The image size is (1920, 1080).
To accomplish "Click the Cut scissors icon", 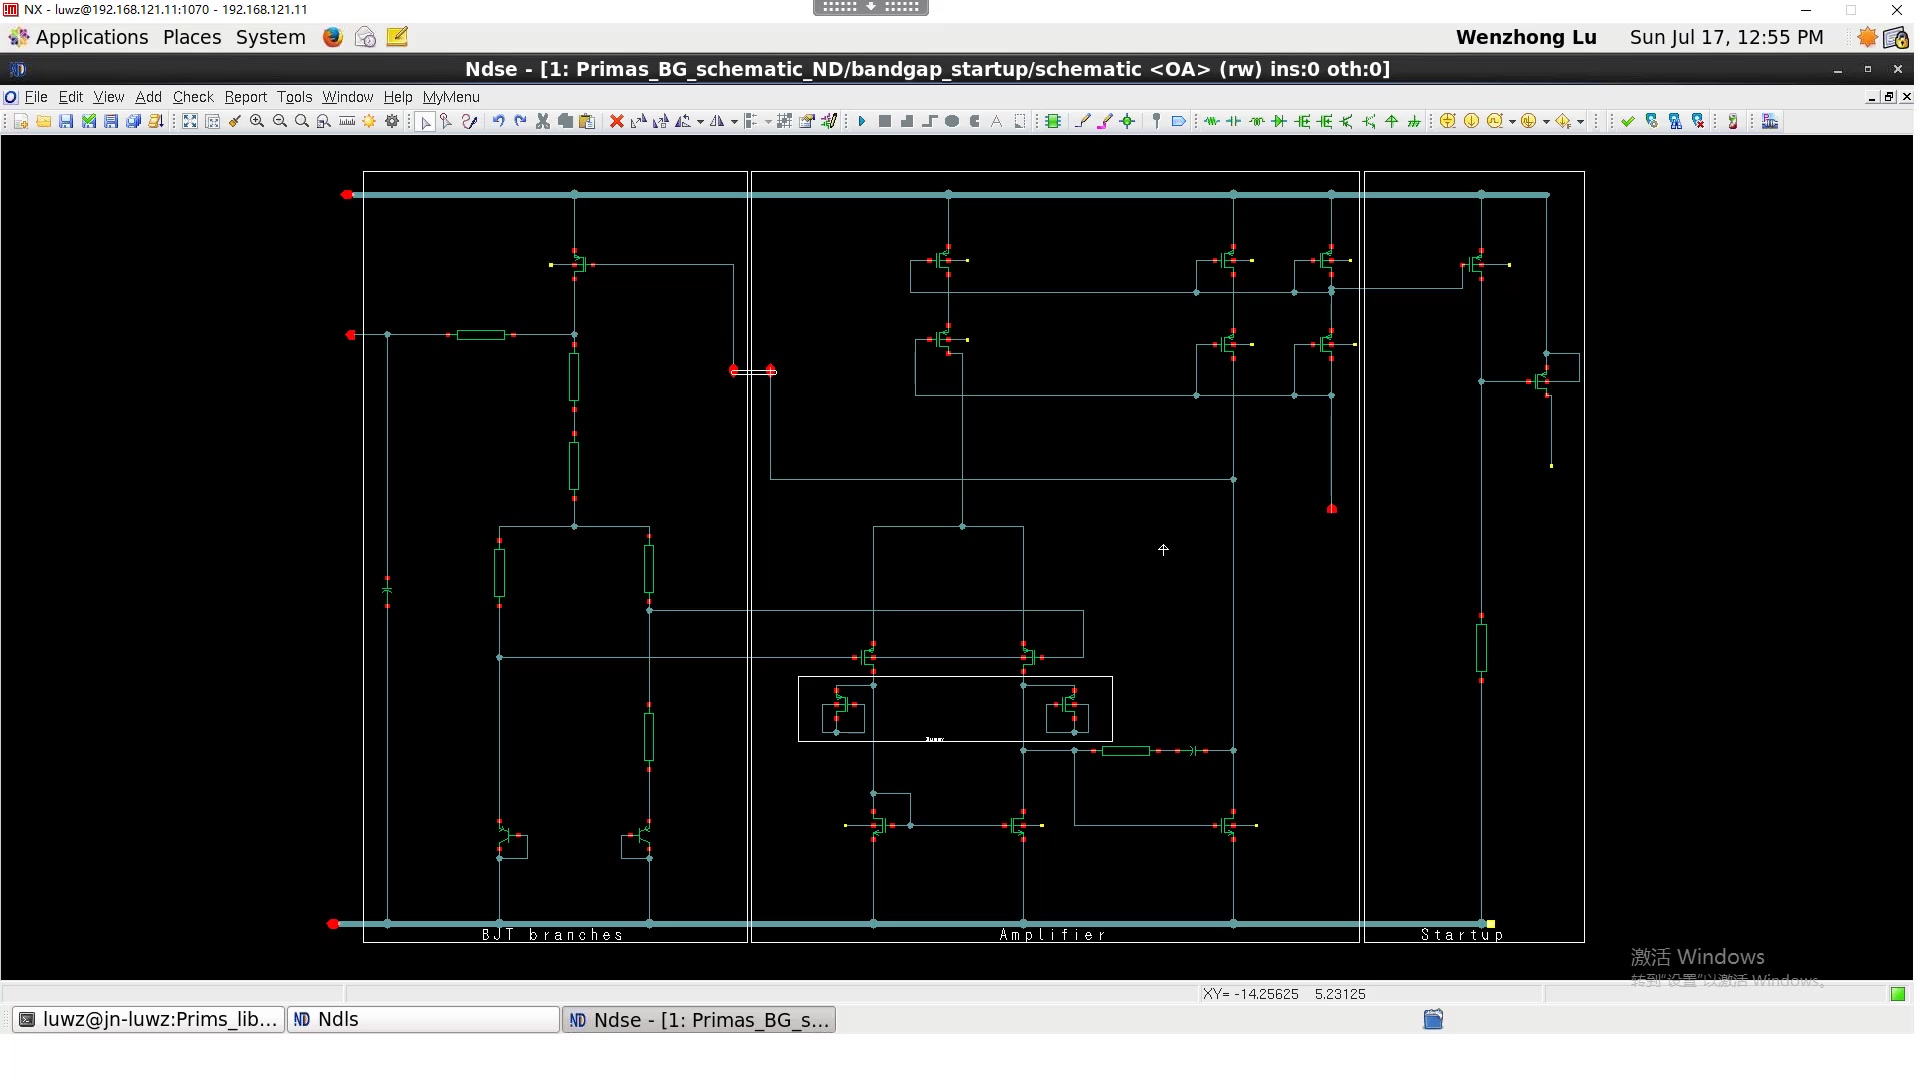I will pos(543,121).
